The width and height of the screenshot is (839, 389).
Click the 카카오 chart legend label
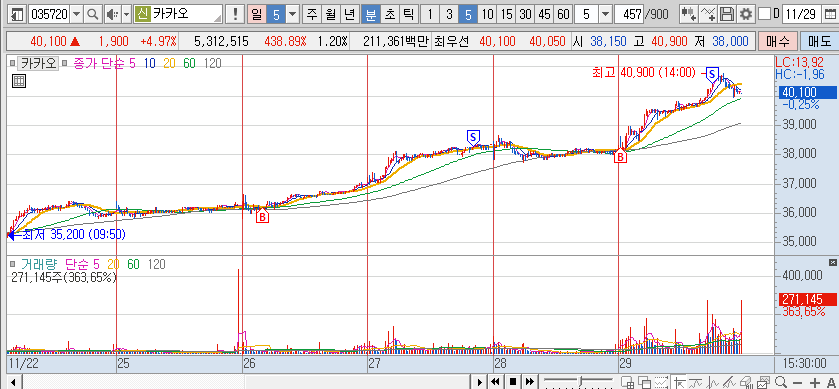(x=39, y=63)
